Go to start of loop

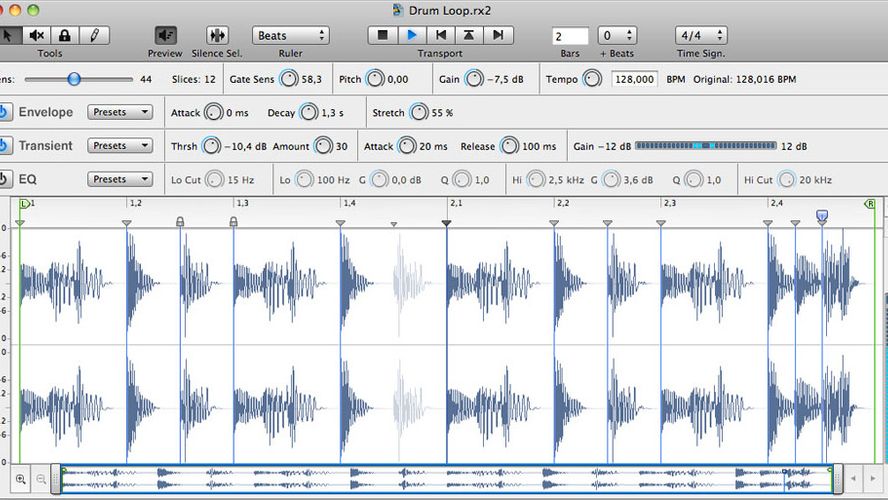coord(441,35)
